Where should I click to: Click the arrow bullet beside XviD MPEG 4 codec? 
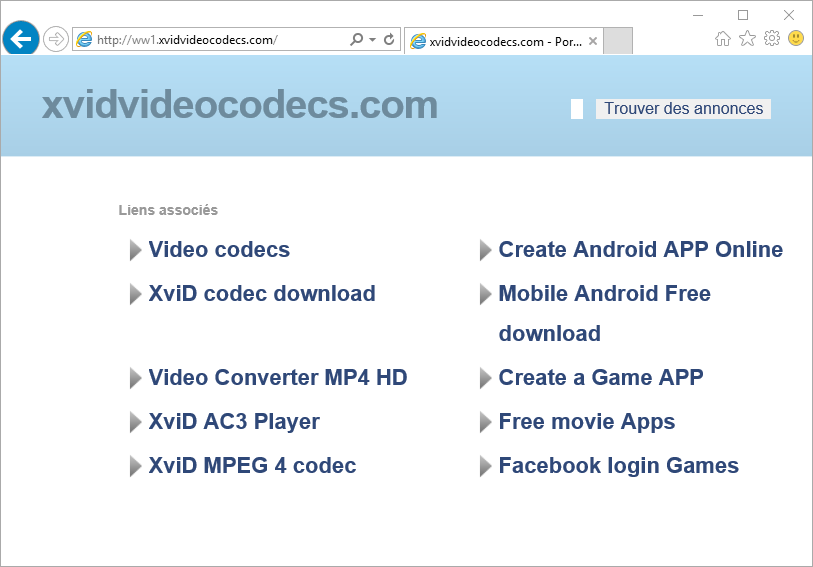click(x=135, y=466)
